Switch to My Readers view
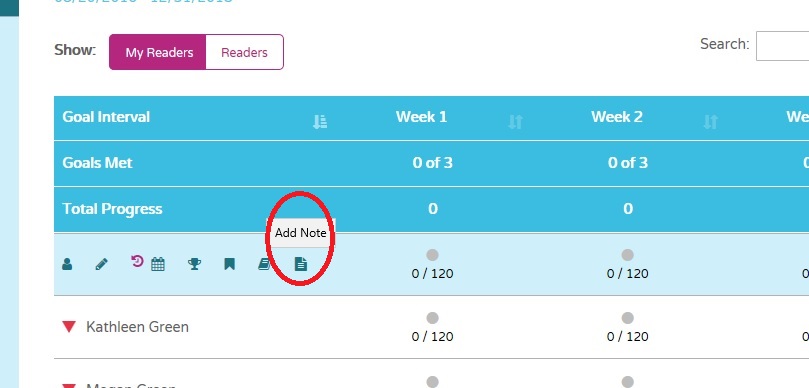Image resolution: width=809 pixels, height=388 pixels. (x=158, y=52)
